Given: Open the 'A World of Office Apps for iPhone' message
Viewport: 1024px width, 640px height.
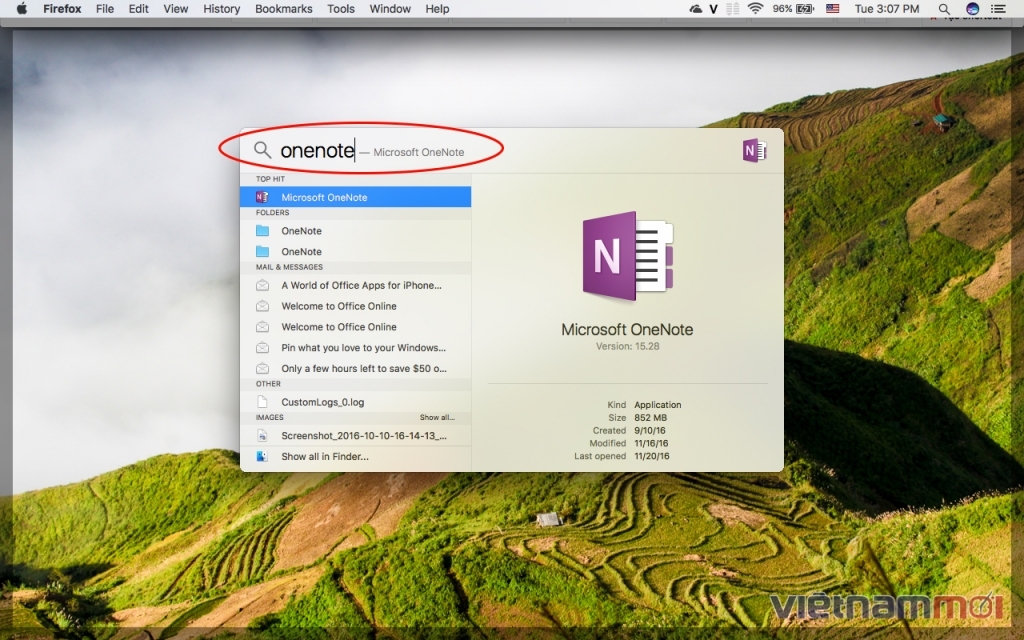Looking at the screenshot, I should (x=355, y=285).
